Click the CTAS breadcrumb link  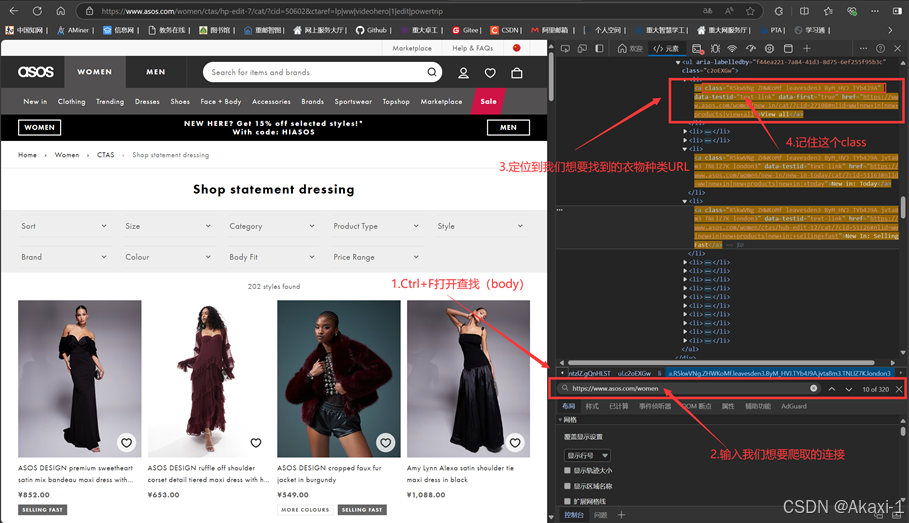pyautogui.click(x=106, y=155)
